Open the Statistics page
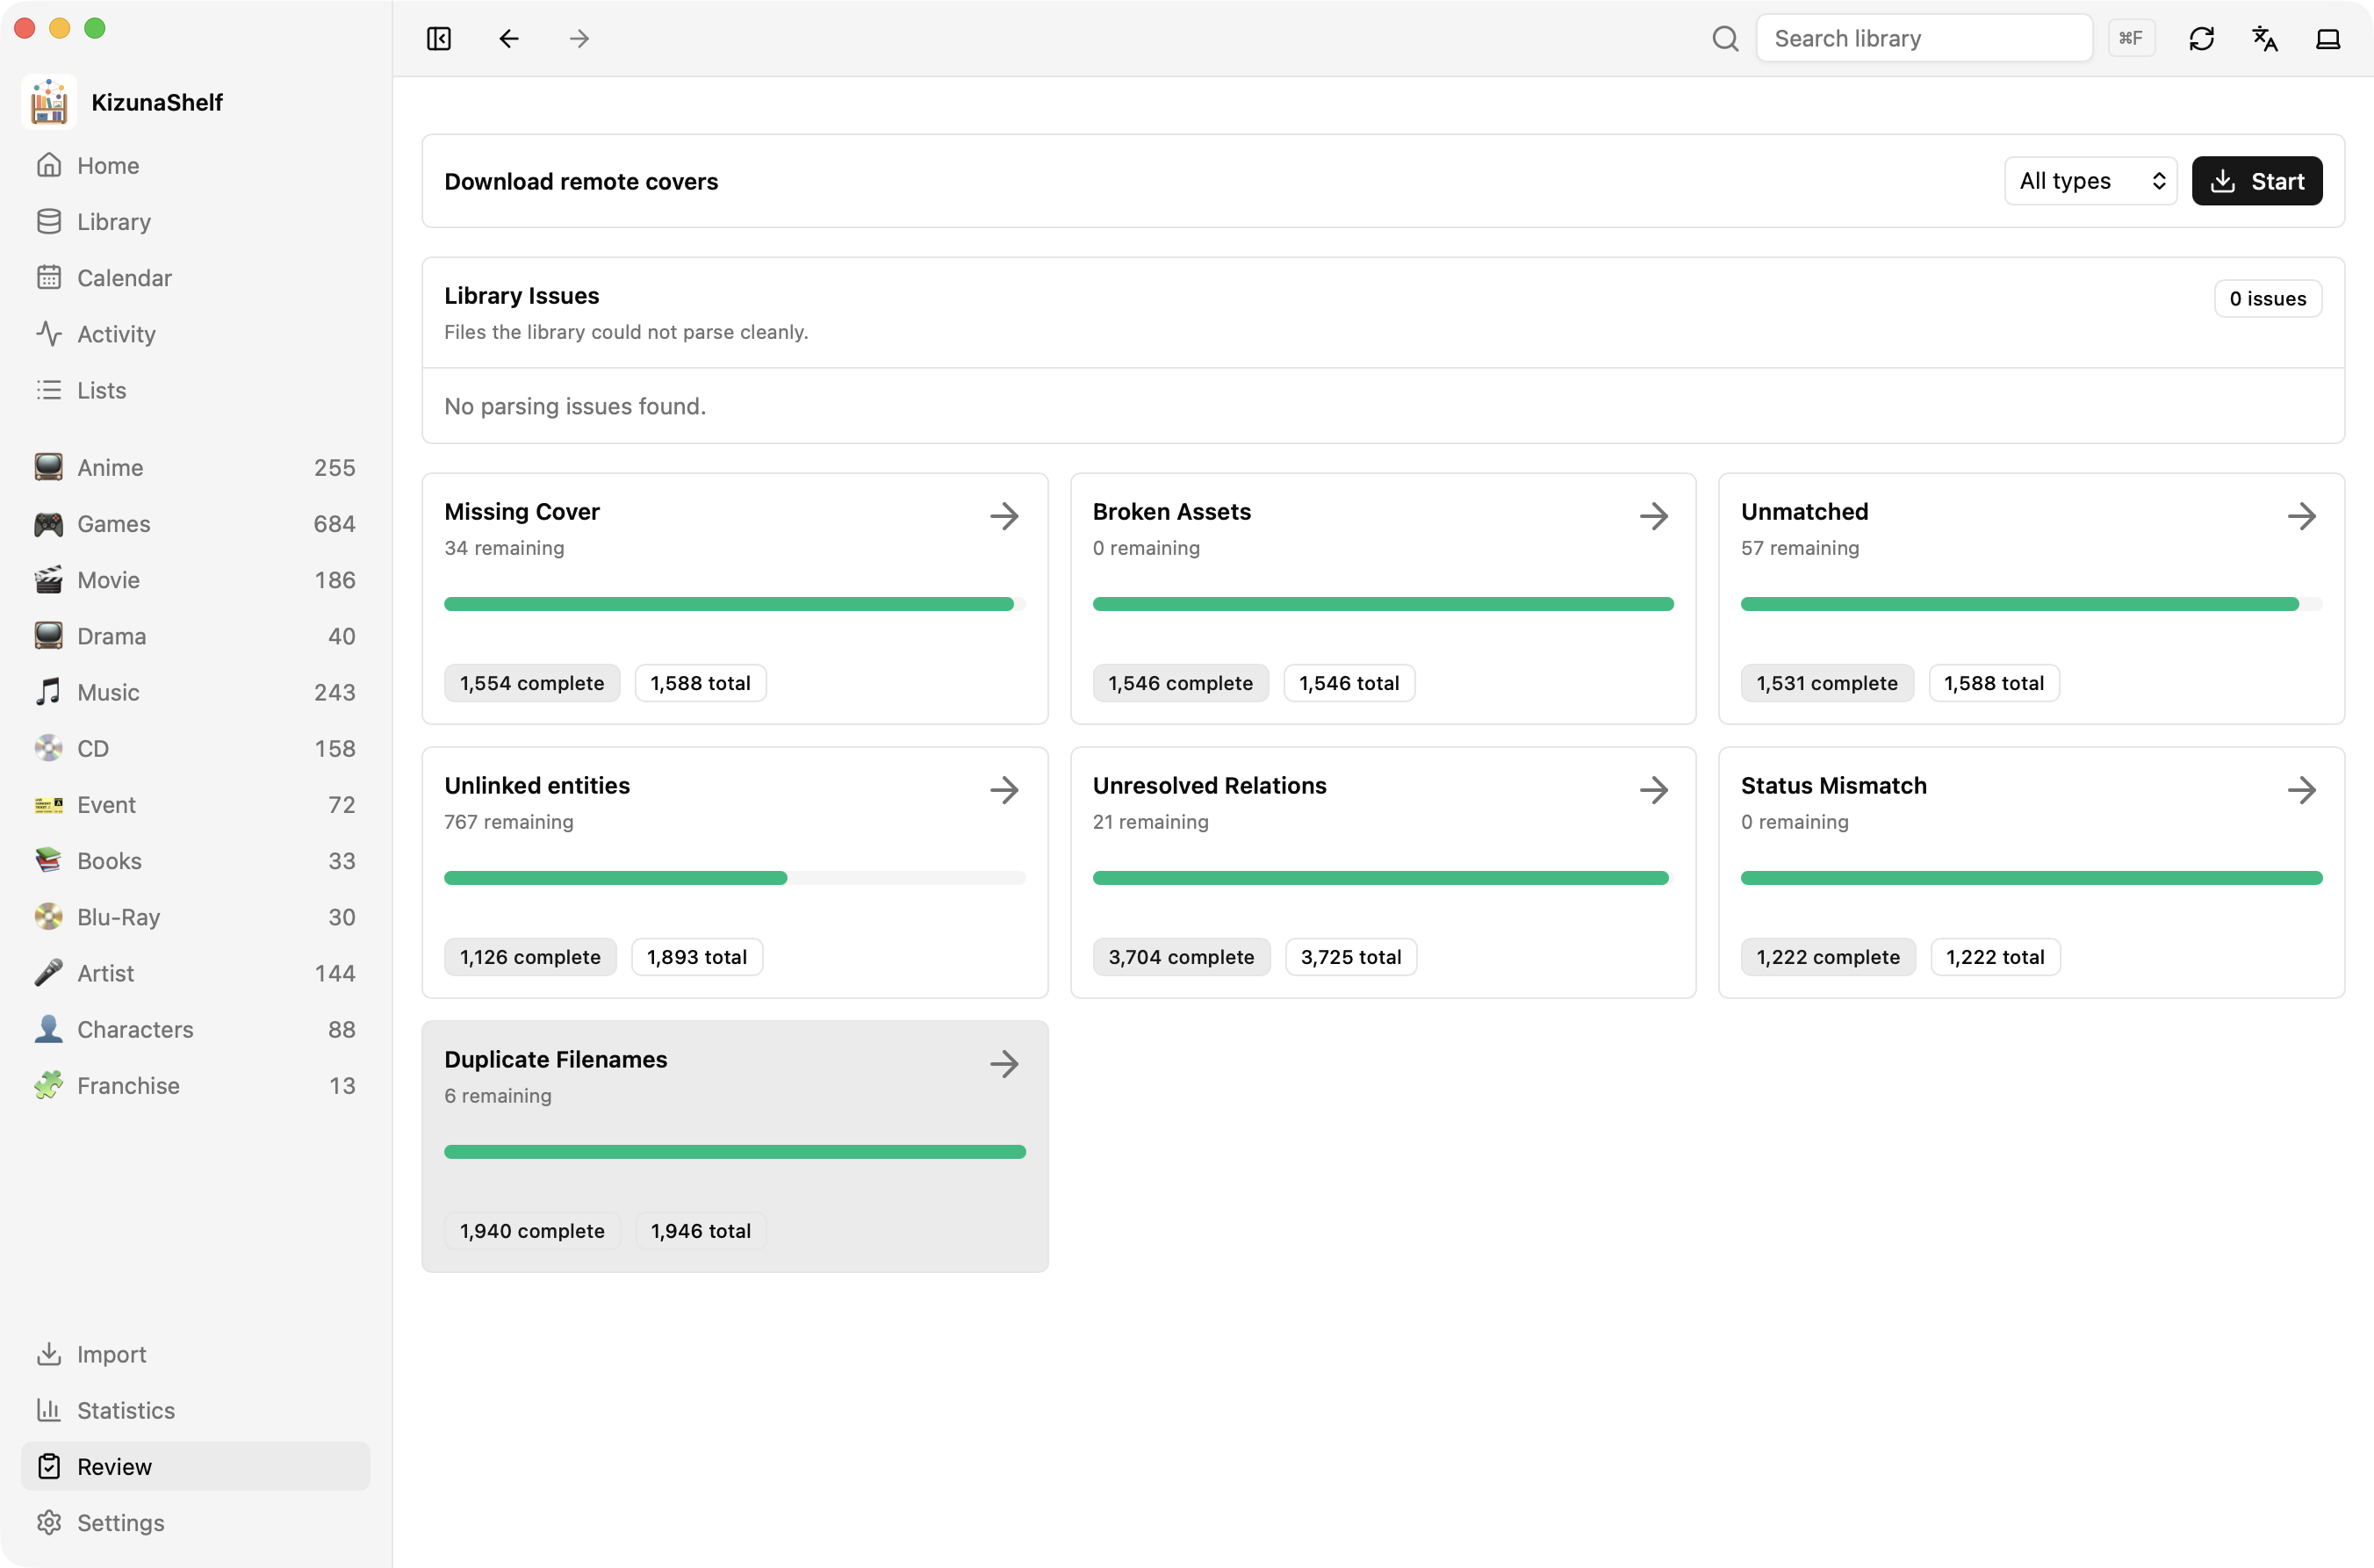 pyautogui.click(x=196, y=1410)
